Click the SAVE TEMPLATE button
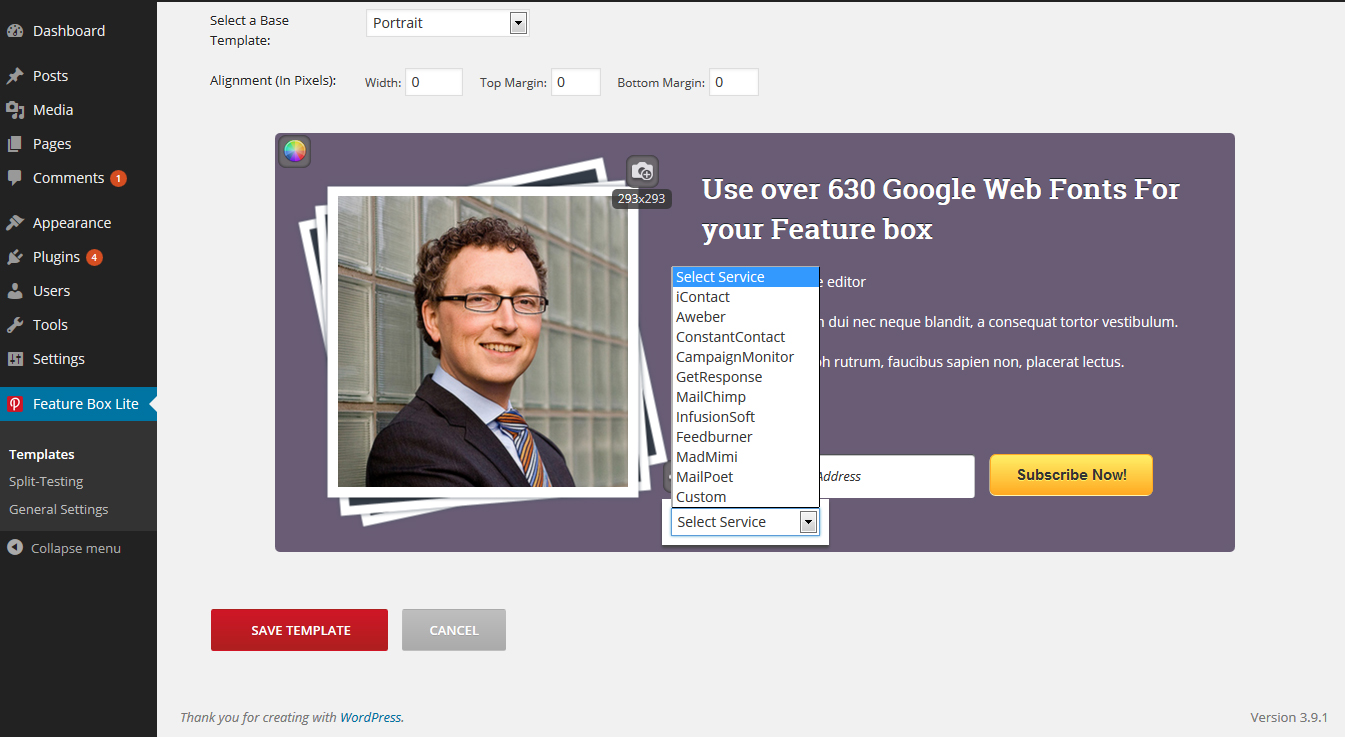 coord(299,630)
